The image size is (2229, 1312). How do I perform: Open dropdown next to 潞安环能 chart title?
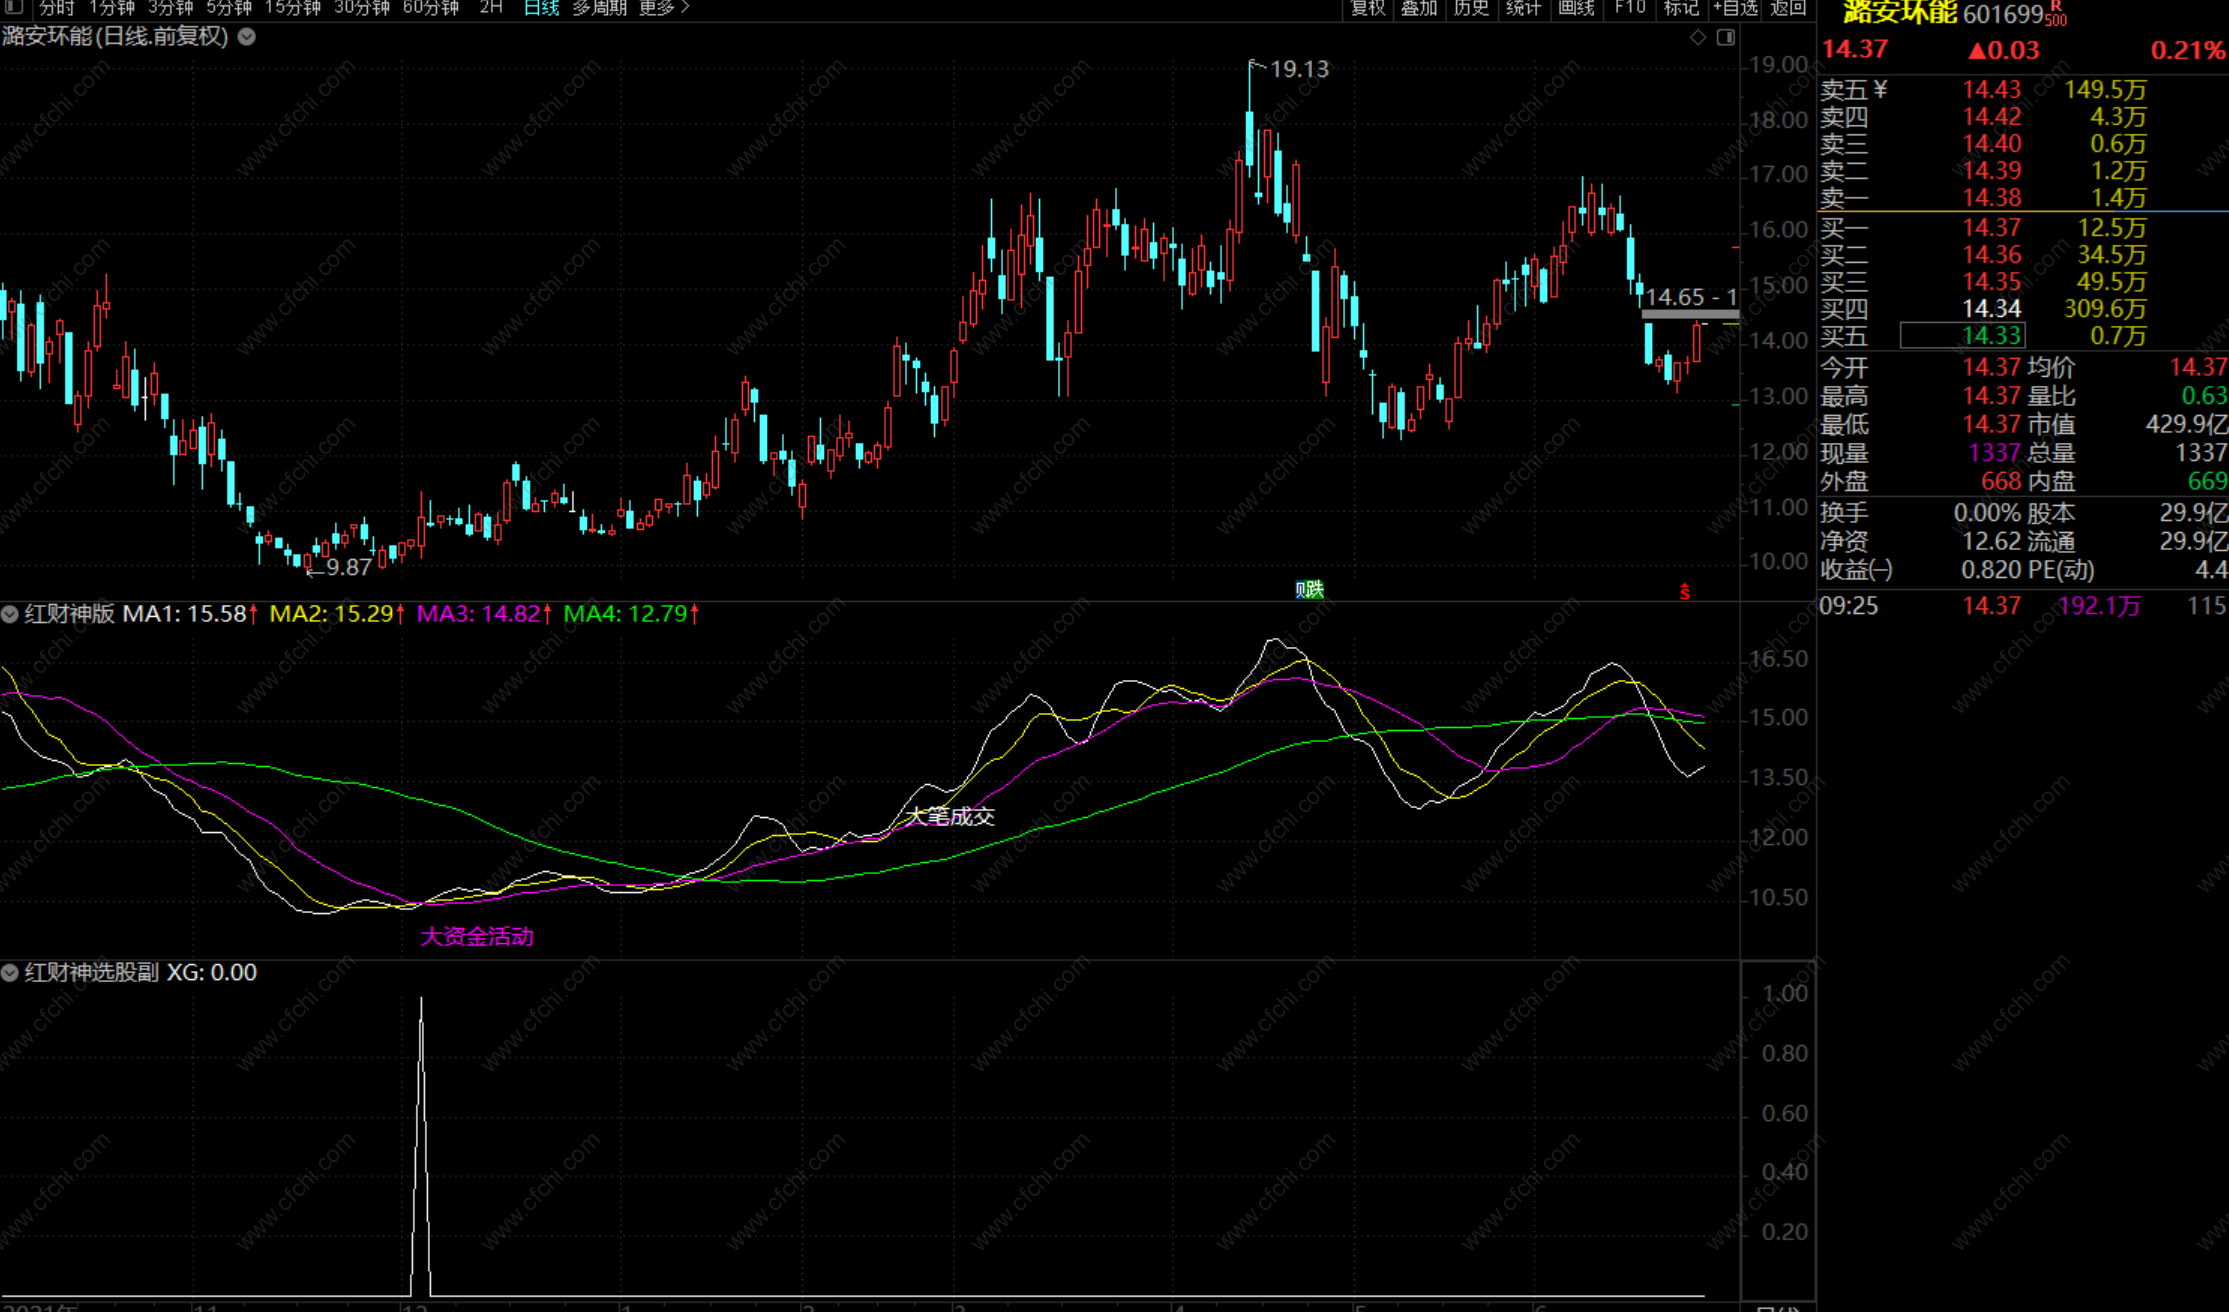pyautogui.click(x=246, y=37)
